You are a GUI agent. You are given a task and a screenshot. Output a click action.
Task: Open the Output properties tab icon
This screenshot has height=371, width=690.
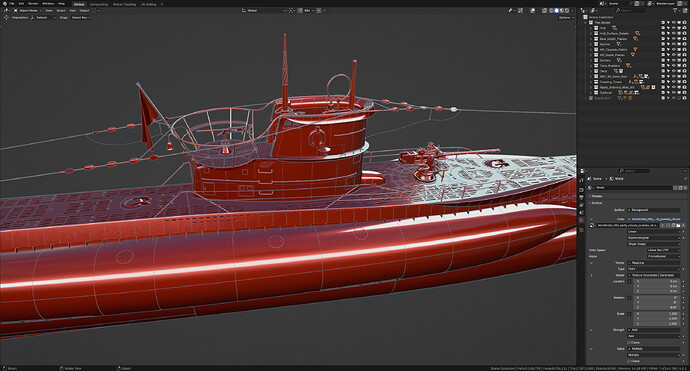pos(581,197)
